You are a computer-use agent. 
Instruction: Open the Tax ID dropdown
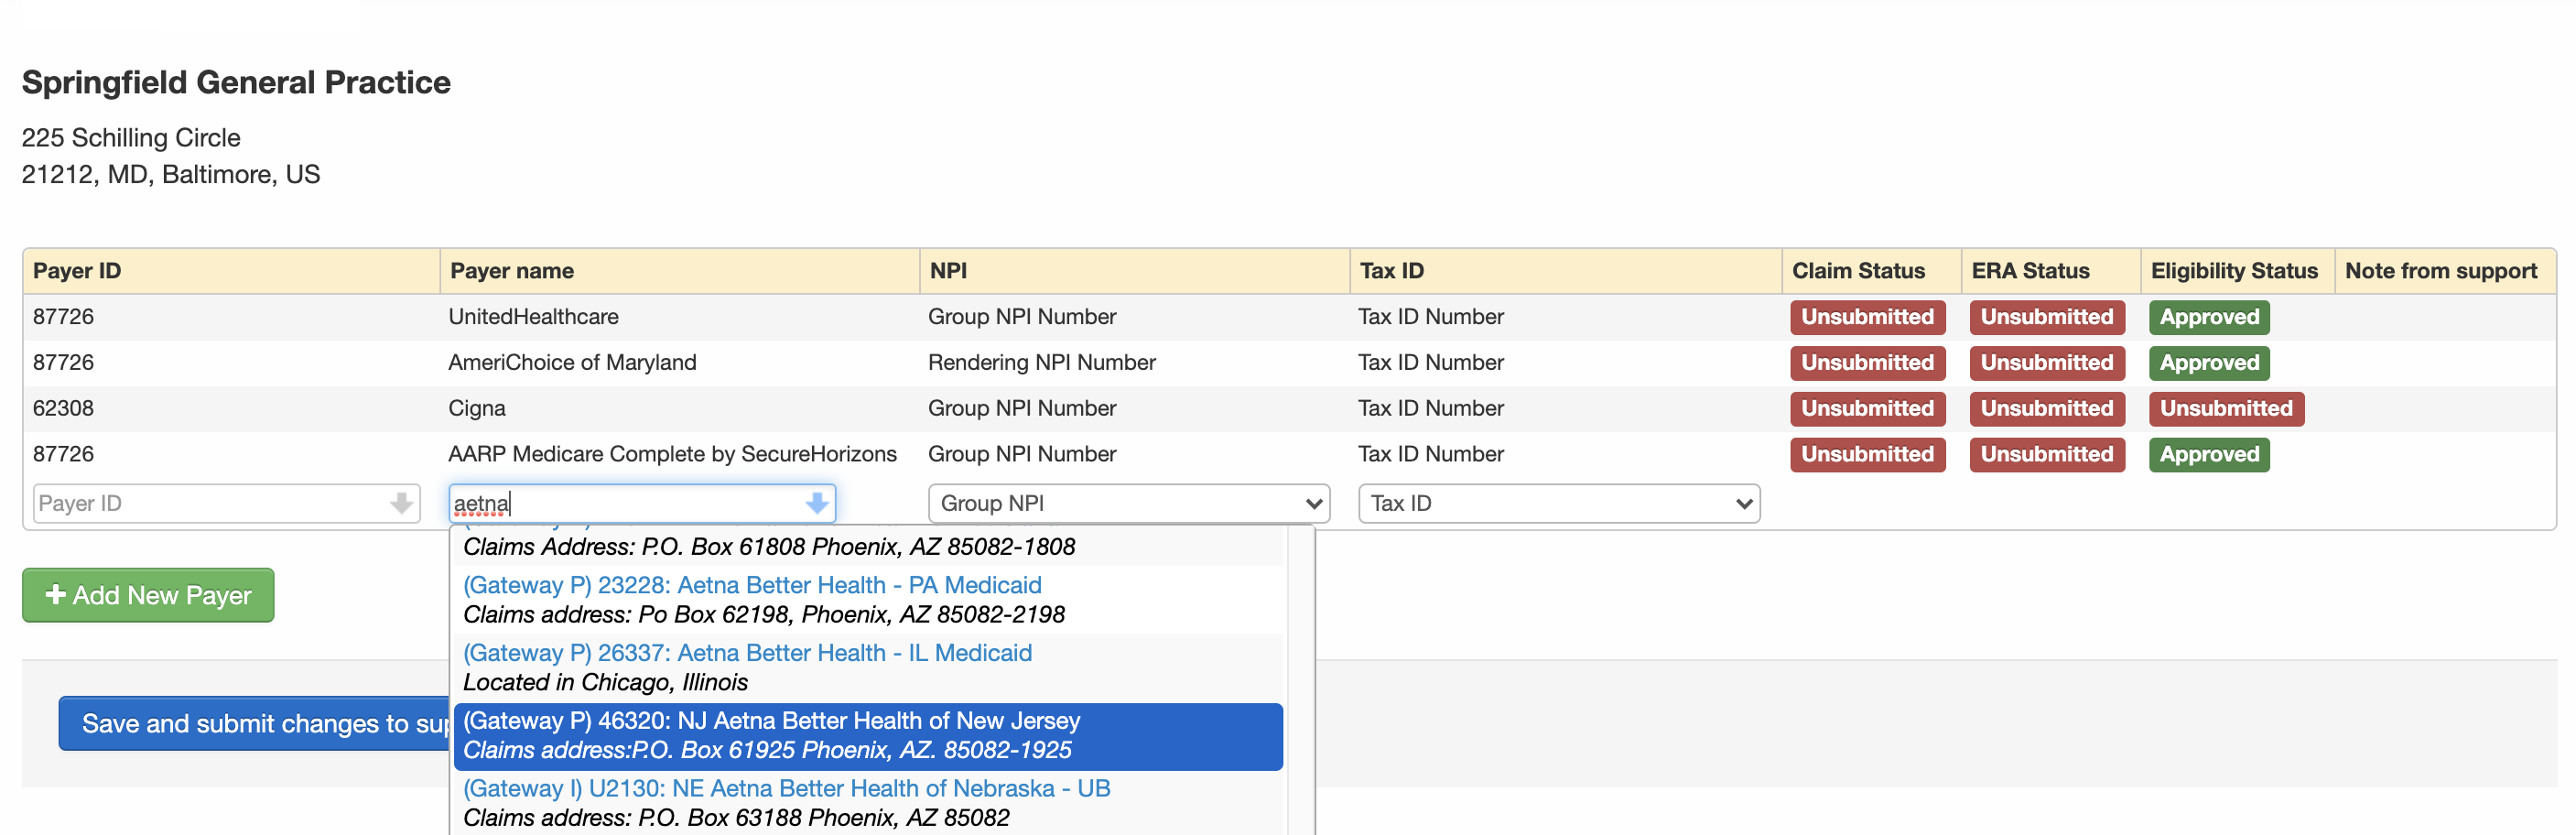(x=1559, y=503)
